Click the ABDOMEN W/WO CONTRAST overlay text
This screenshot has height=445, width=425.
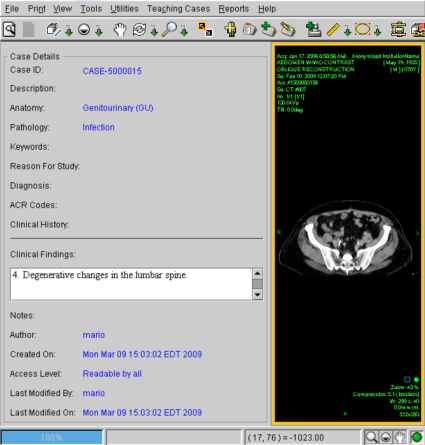(315, 62)
